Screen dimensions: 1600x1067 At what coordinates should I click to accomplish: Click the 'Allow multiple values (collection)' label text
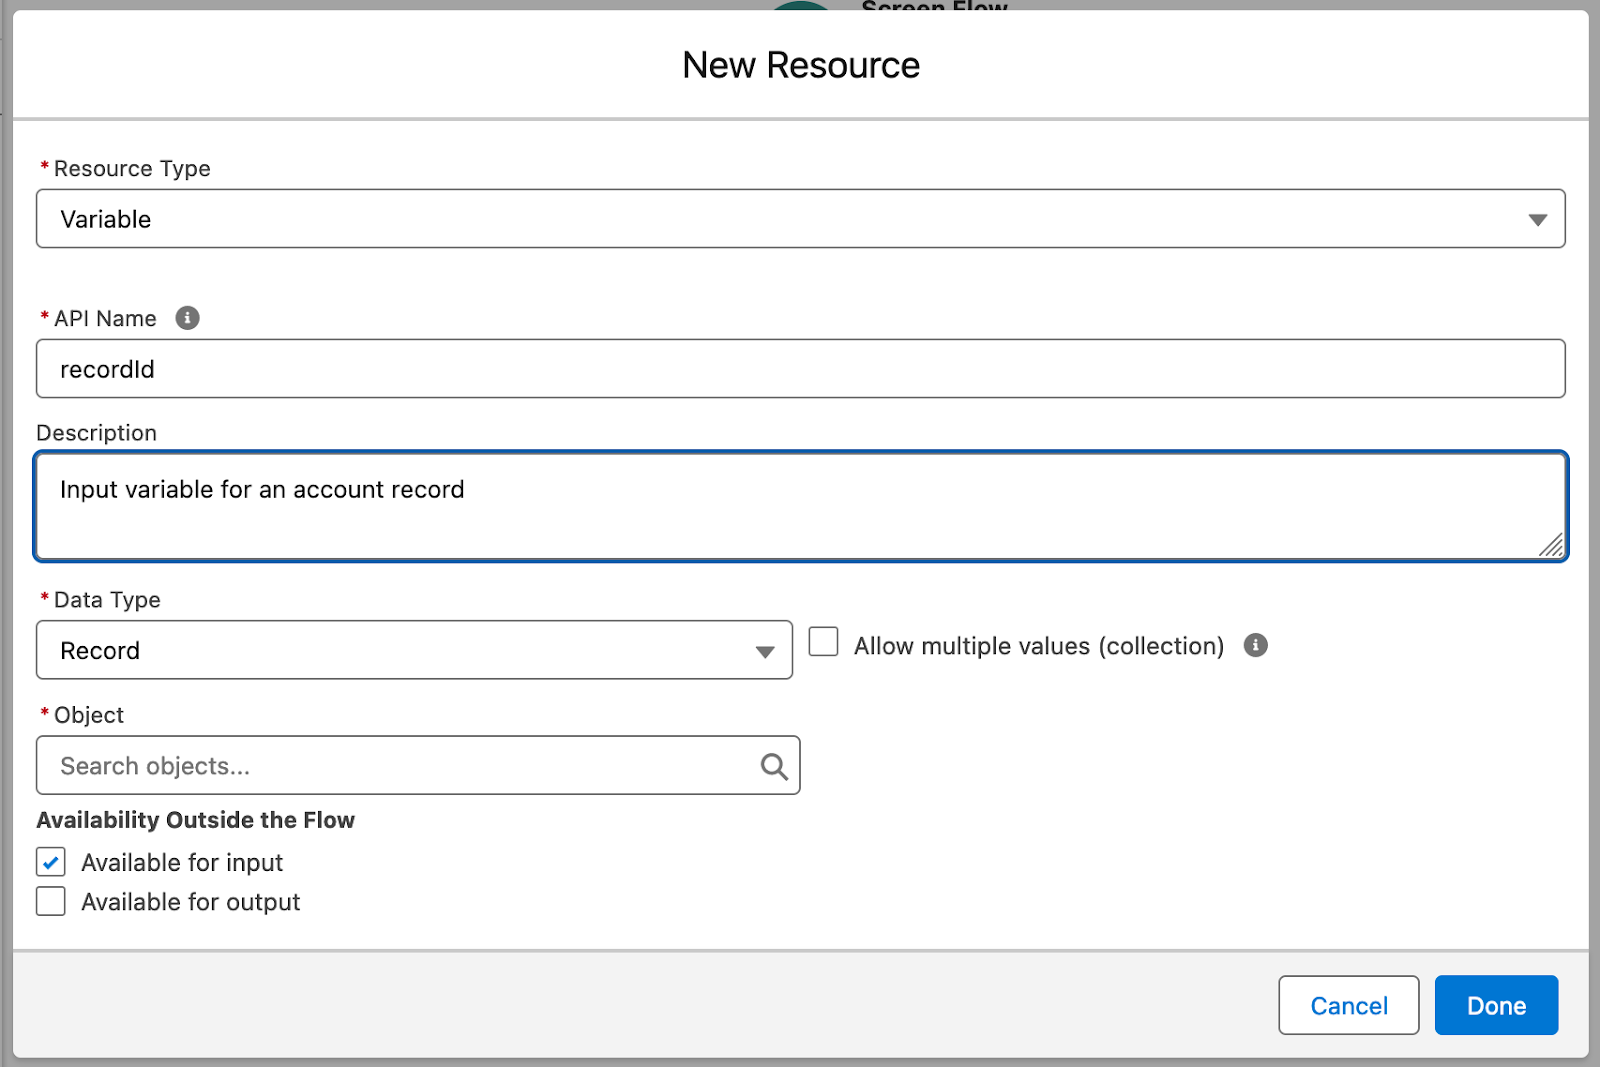click(x=1038, y=646)
